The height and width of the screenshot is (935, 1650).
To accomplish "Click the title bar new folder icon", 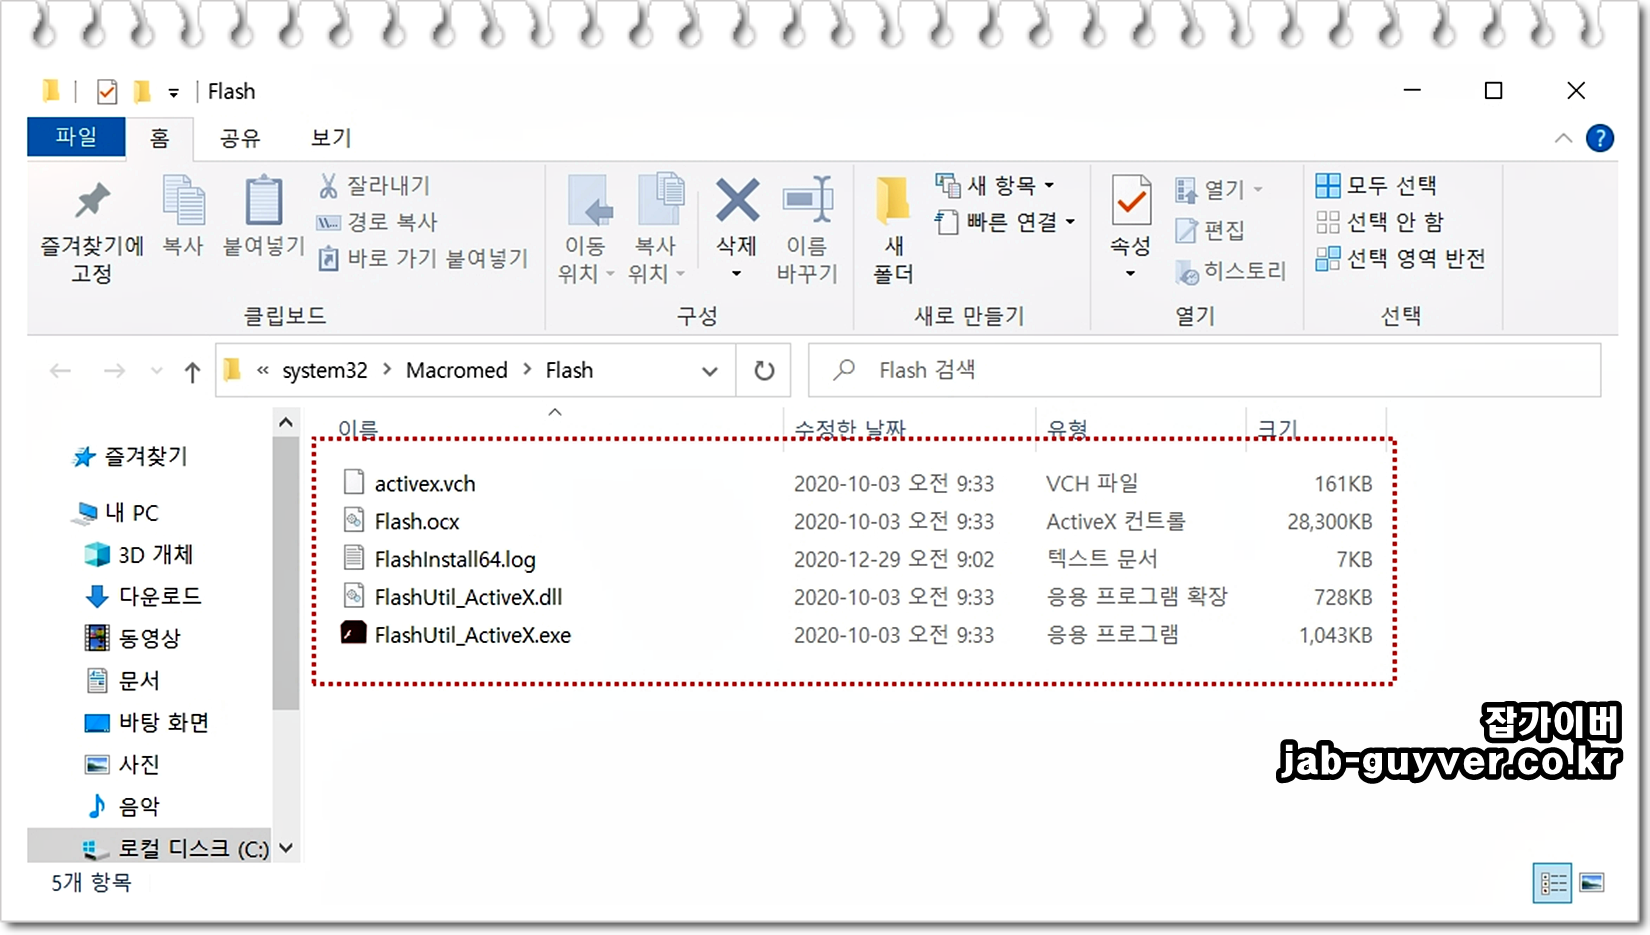I will (x=142, y=92).
